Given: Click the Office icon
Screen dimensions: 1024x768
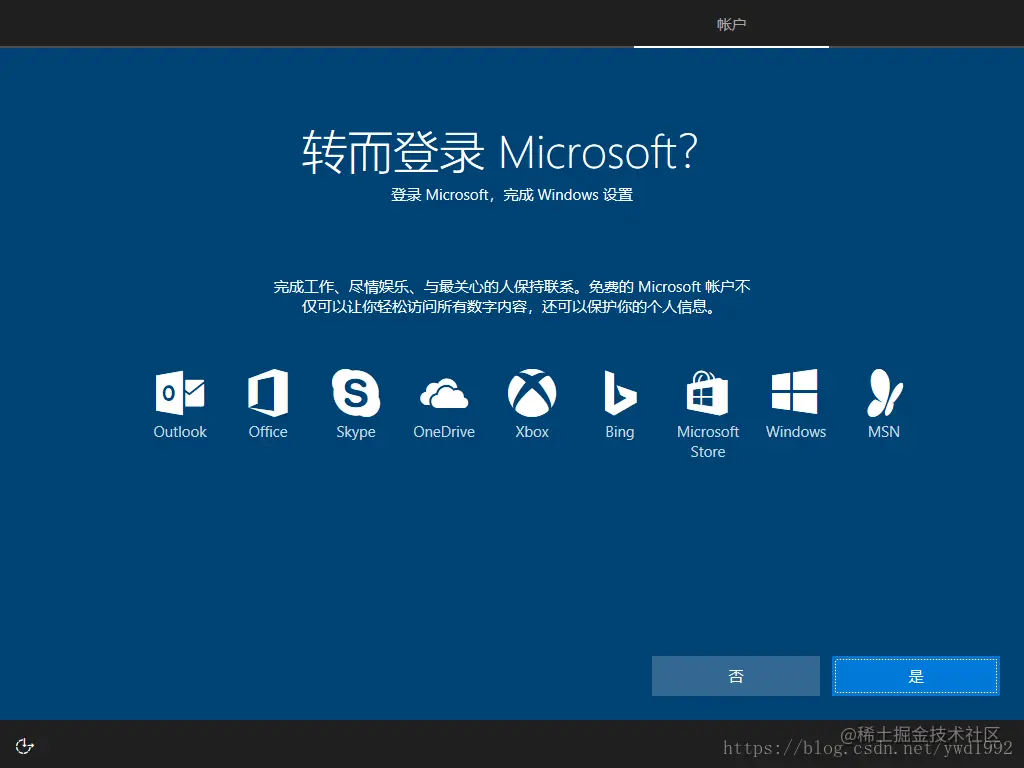Looking at the screenshot, I should point(268,392).
